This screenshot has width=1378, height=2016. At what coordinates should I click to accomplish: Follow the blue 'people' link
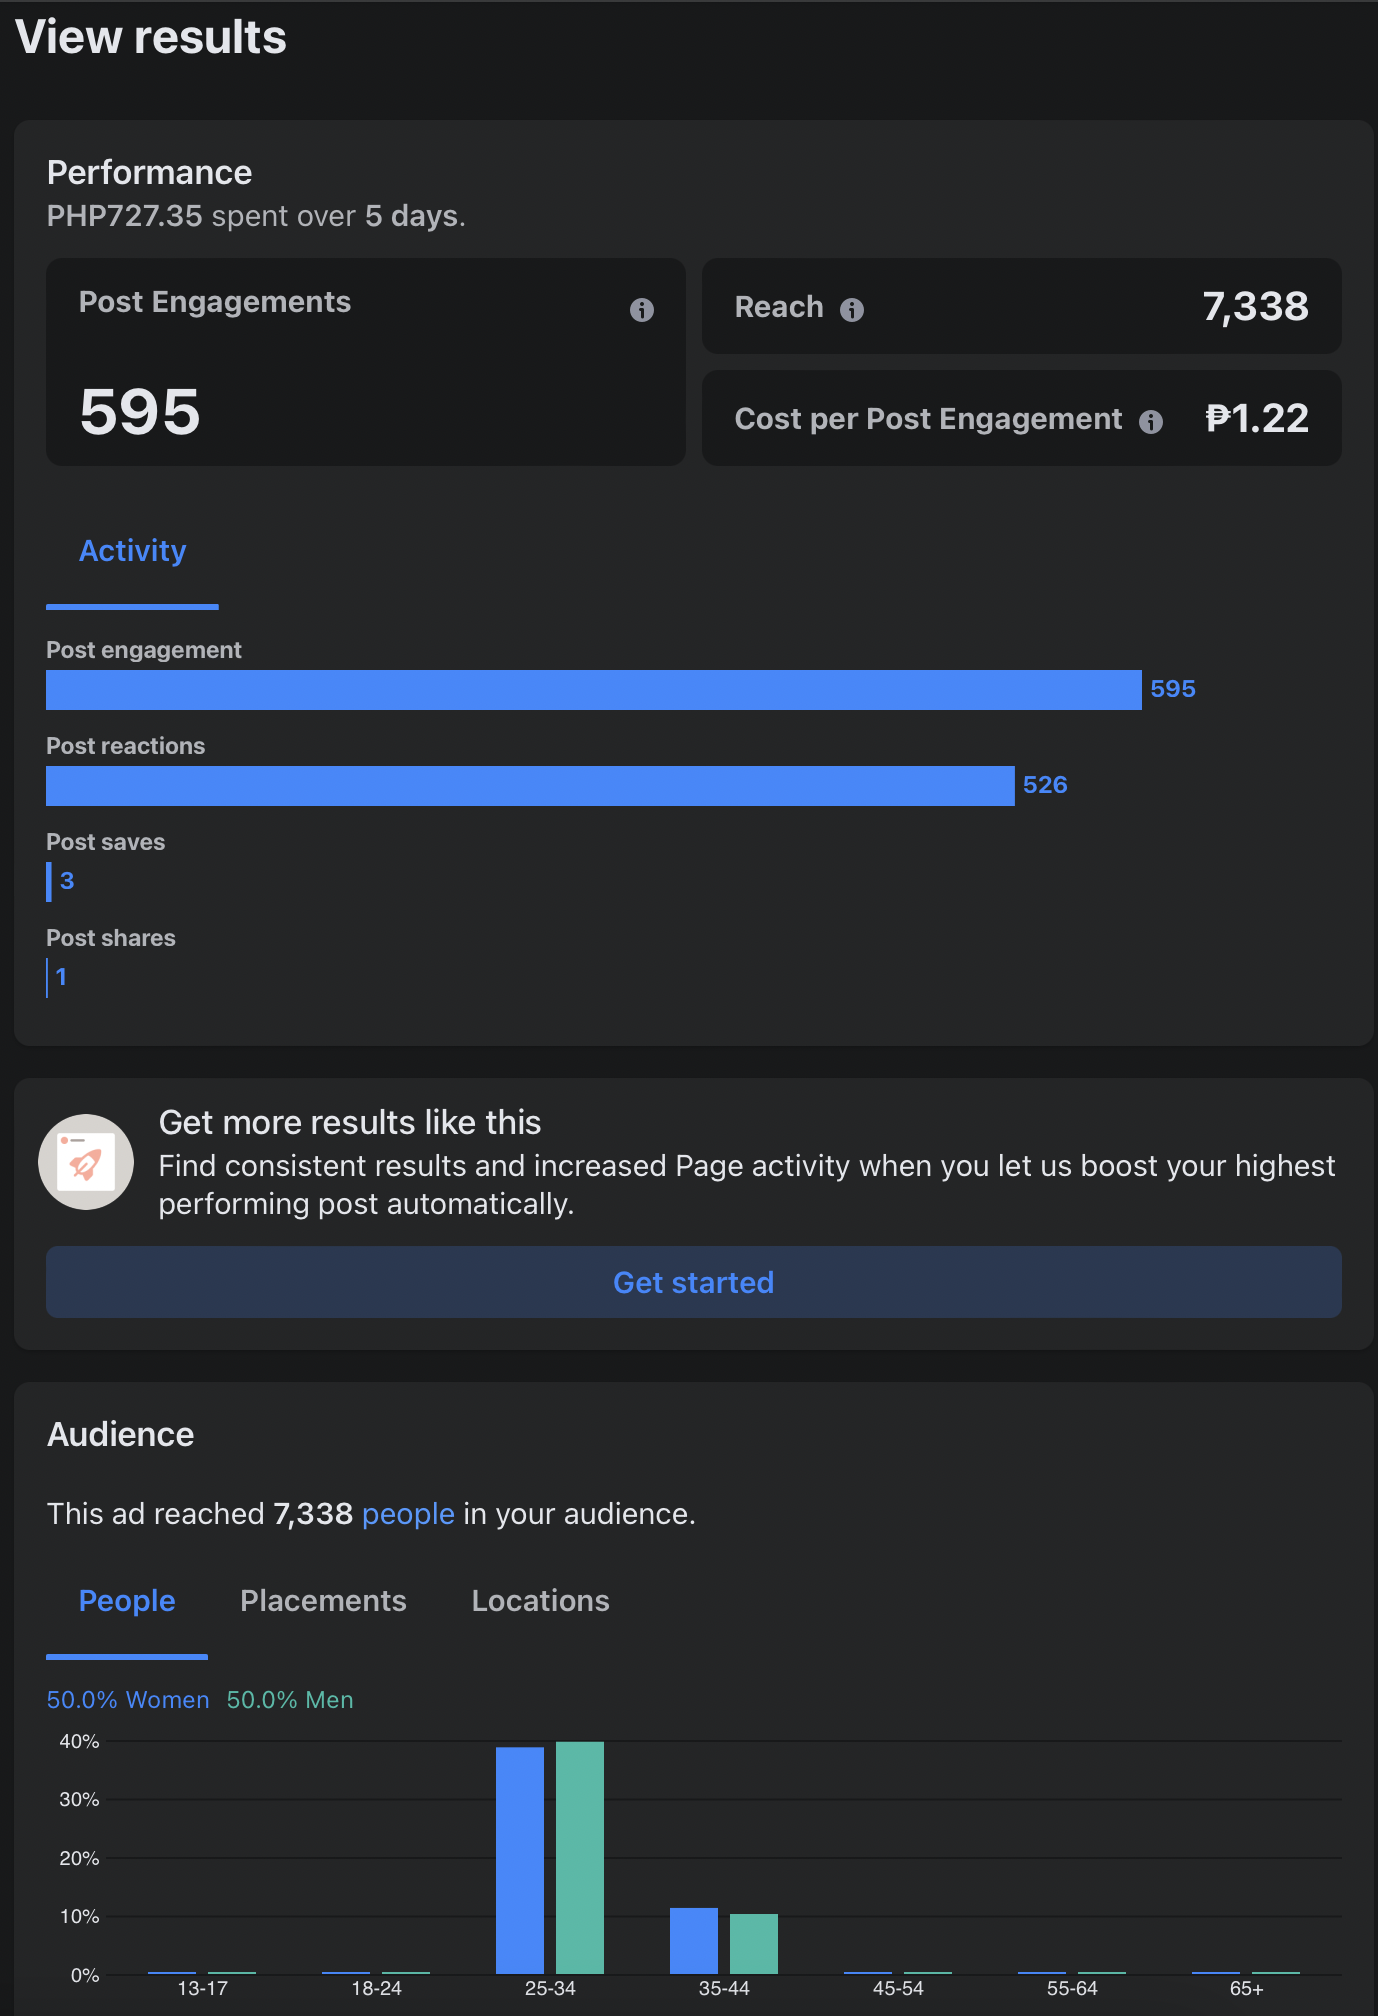tap(408, 1514)
